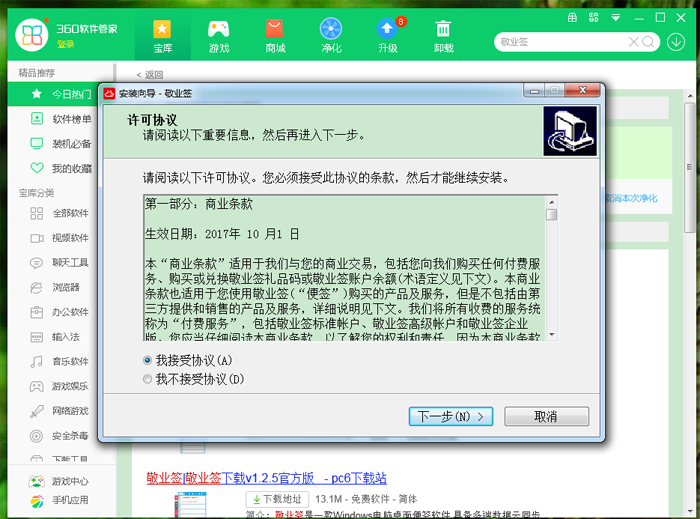Click the 返回 back link
This screenshot has width=700, height=519.
[150, 75]
